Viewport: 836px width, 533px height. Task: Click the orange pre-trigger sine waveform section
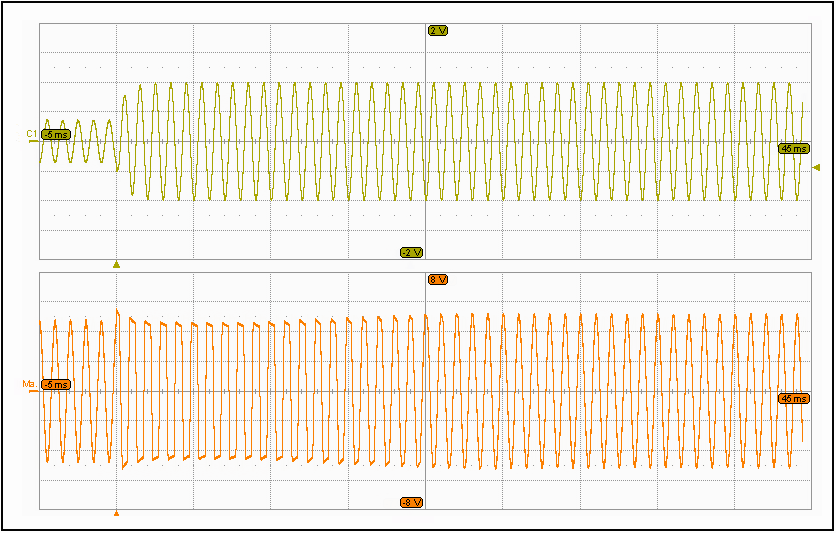pos(72,390)
